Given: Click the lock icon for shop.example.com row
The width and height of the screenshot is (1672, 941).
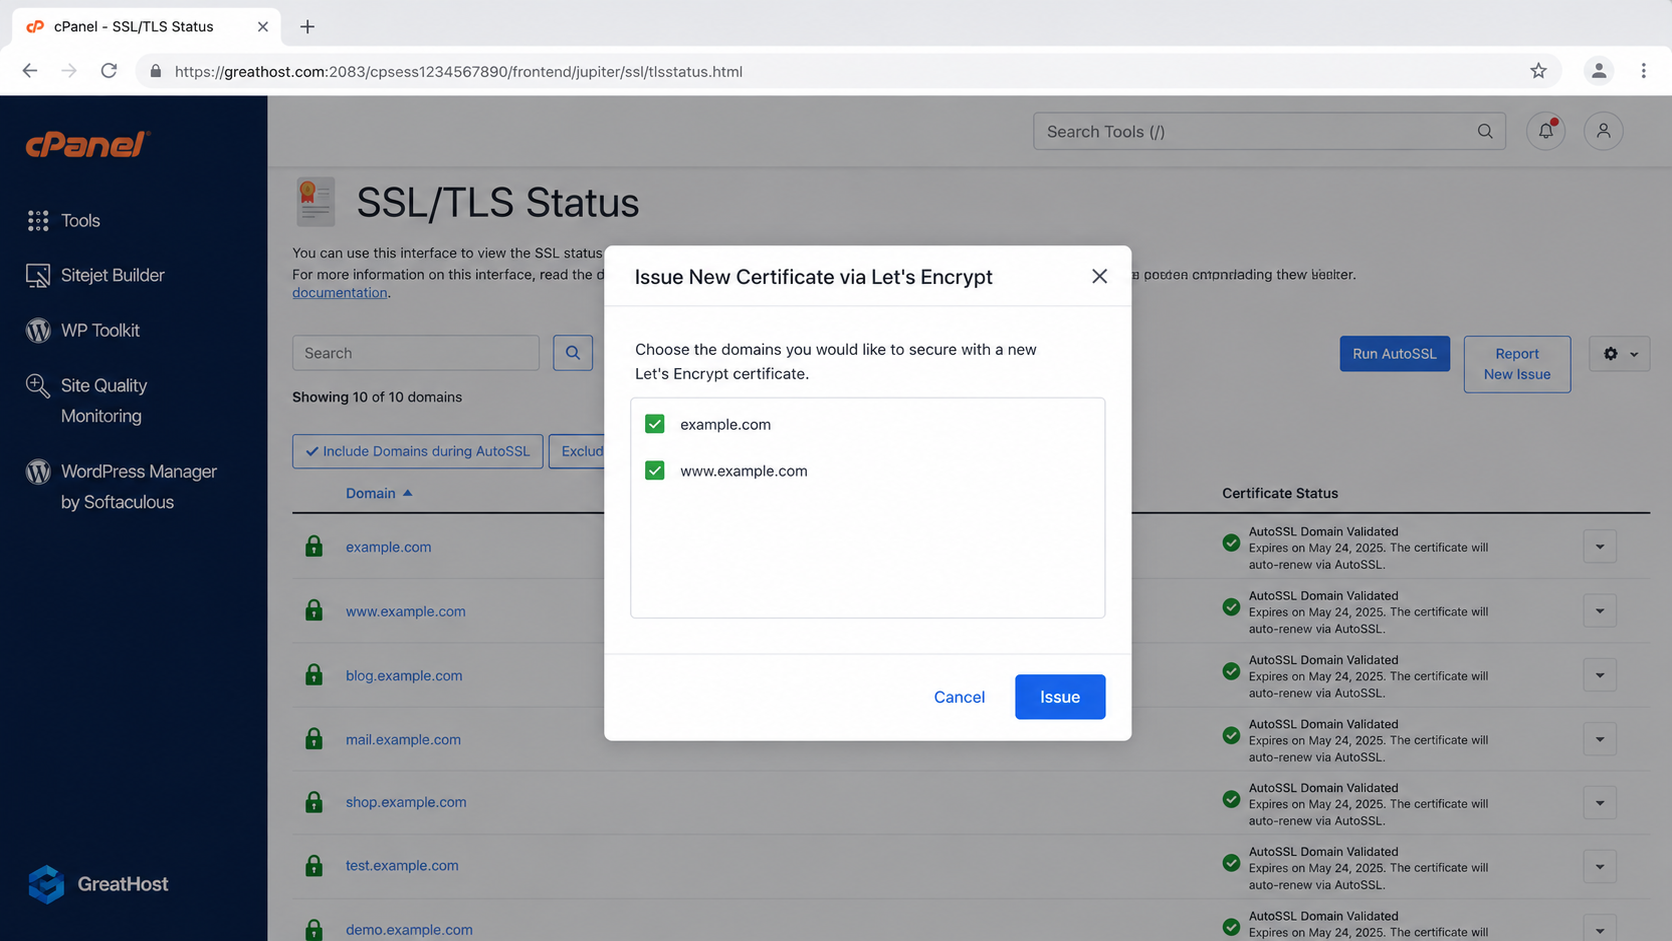Looking at the screenshot, I should pos(314,802).
